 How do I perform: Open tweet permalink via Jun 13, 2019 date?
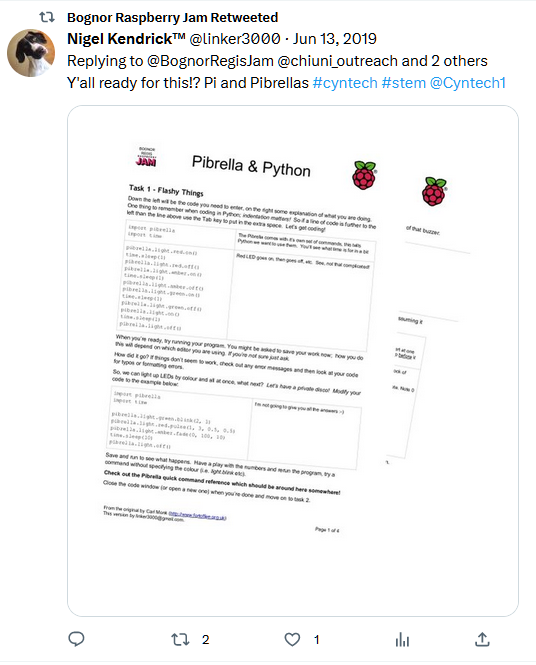point(335,39)
